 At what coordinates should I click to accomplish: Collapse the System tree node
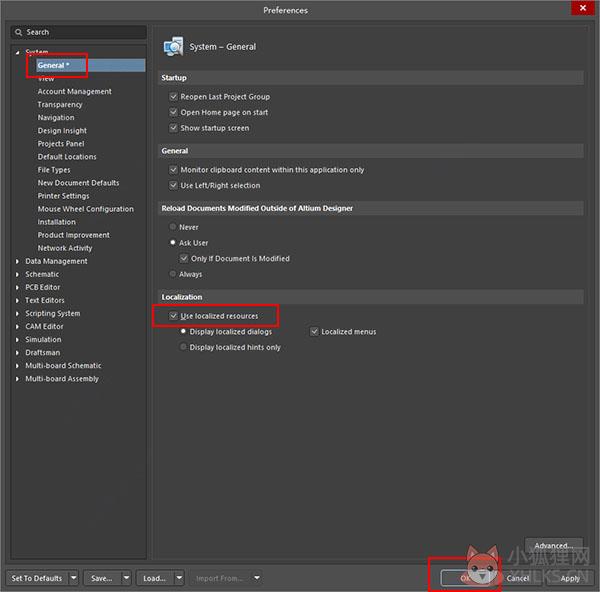pos(17,52)
